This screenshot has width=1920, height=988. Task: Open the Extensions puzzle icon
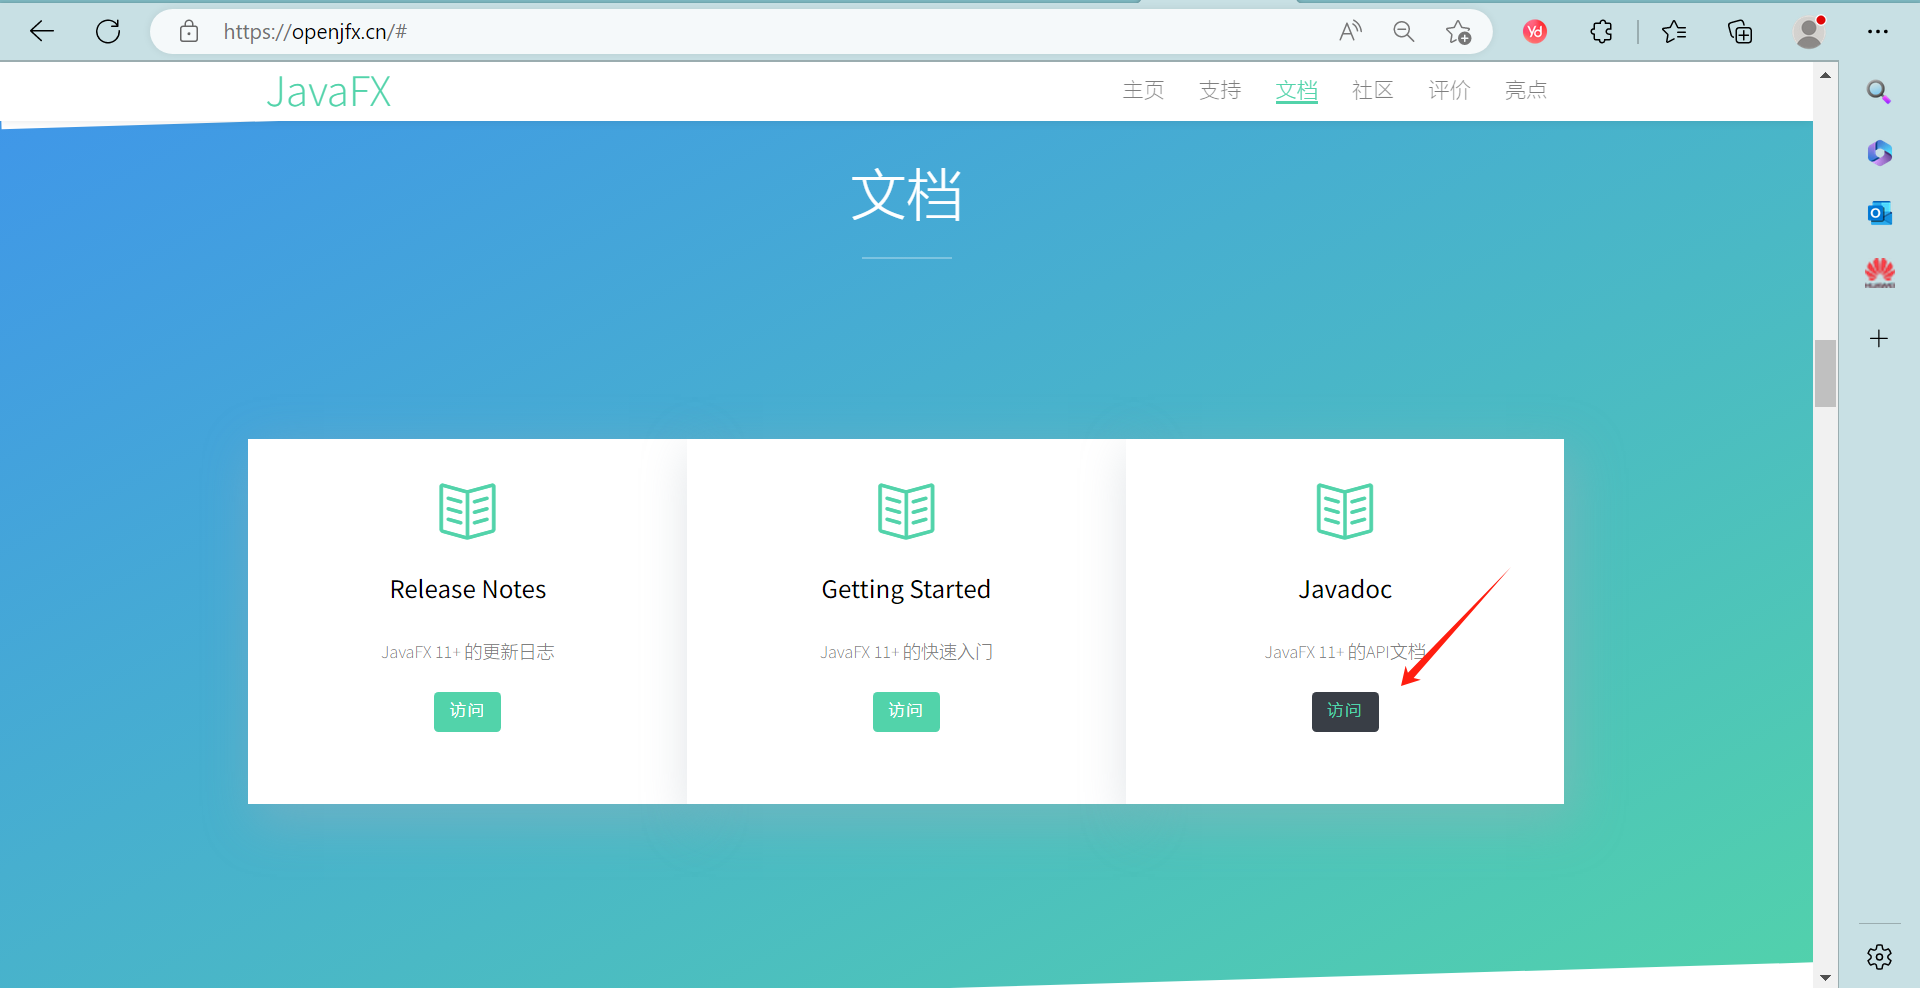(1601, 31)
